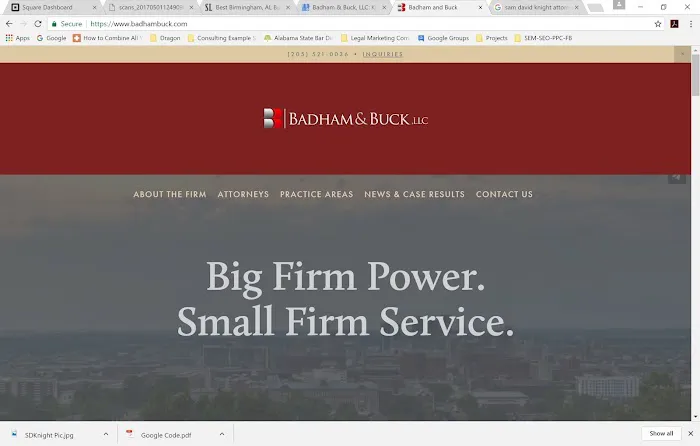Screen dimensions: 700x446
Task: Go back to the previous page
Action: (x=9, y=24)
